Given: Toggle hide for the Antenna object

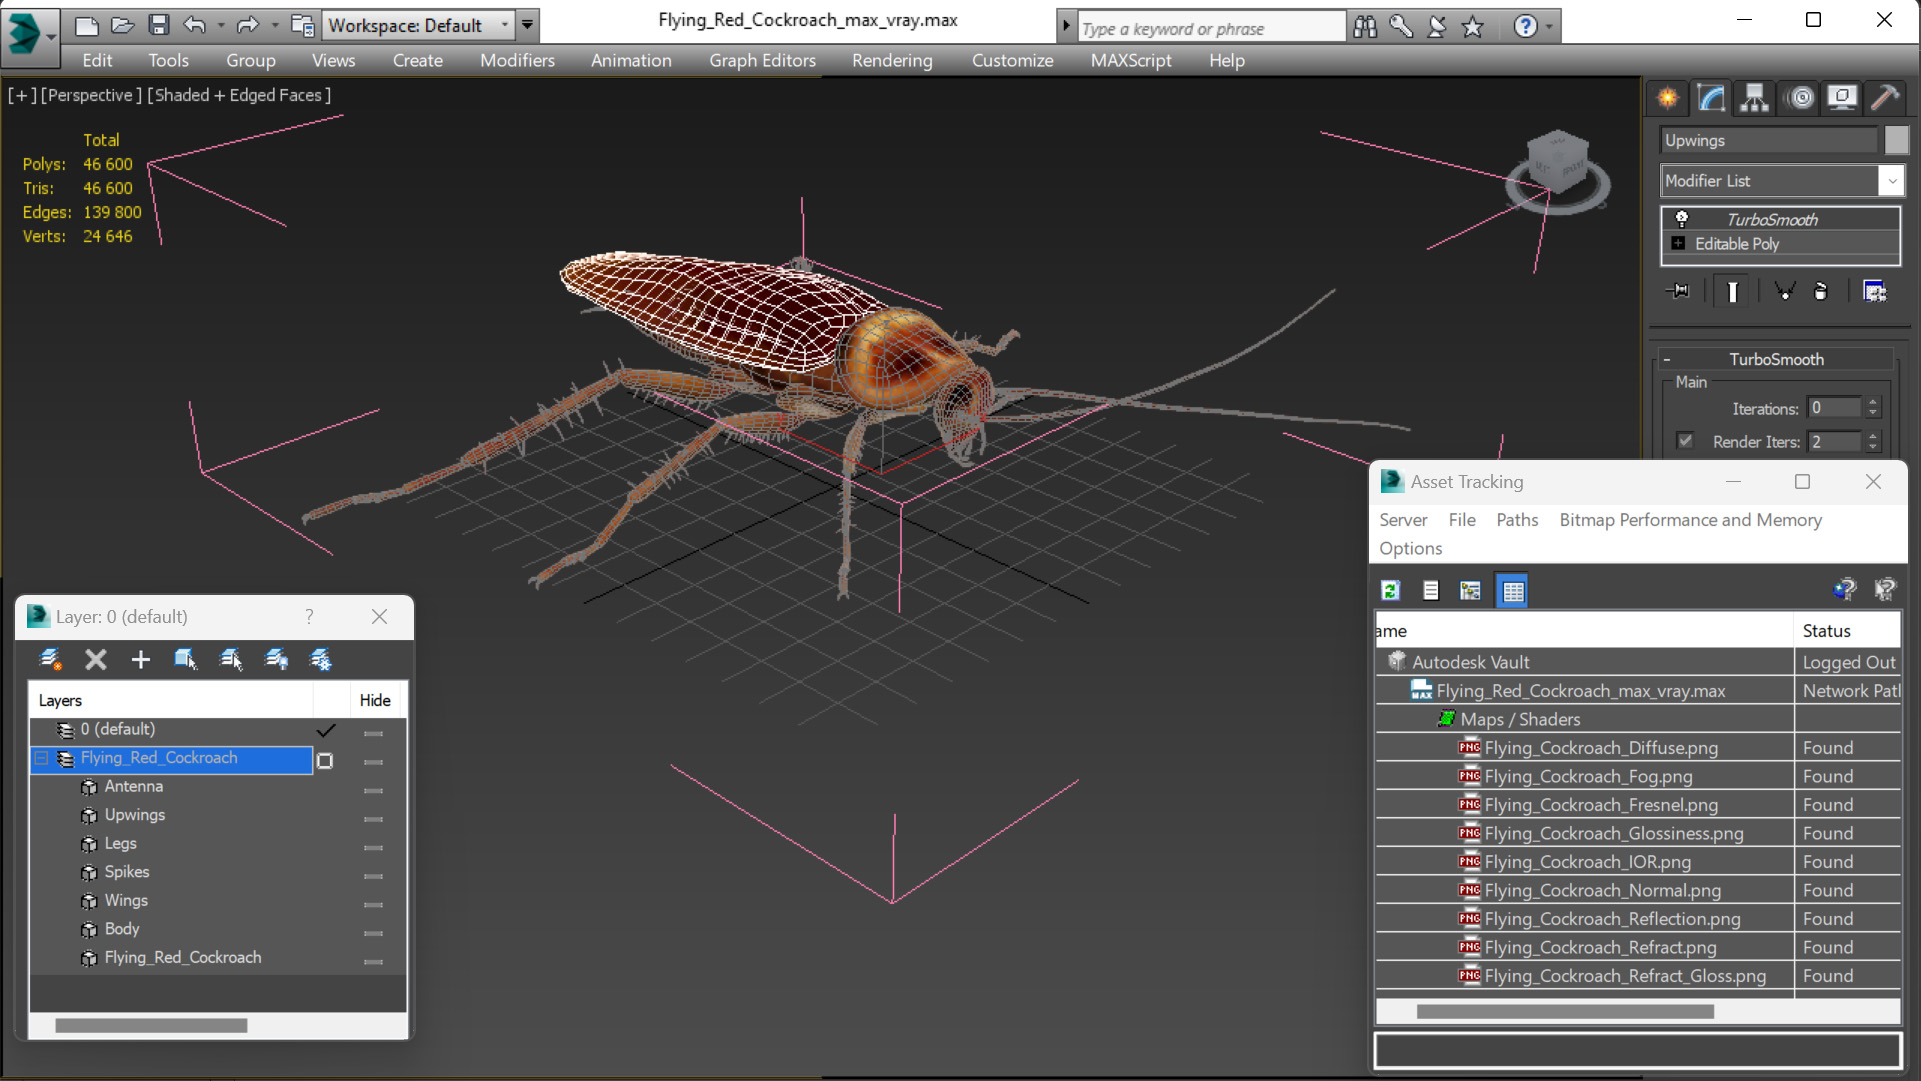Looking at the screenshot, I should coord(373,790).
